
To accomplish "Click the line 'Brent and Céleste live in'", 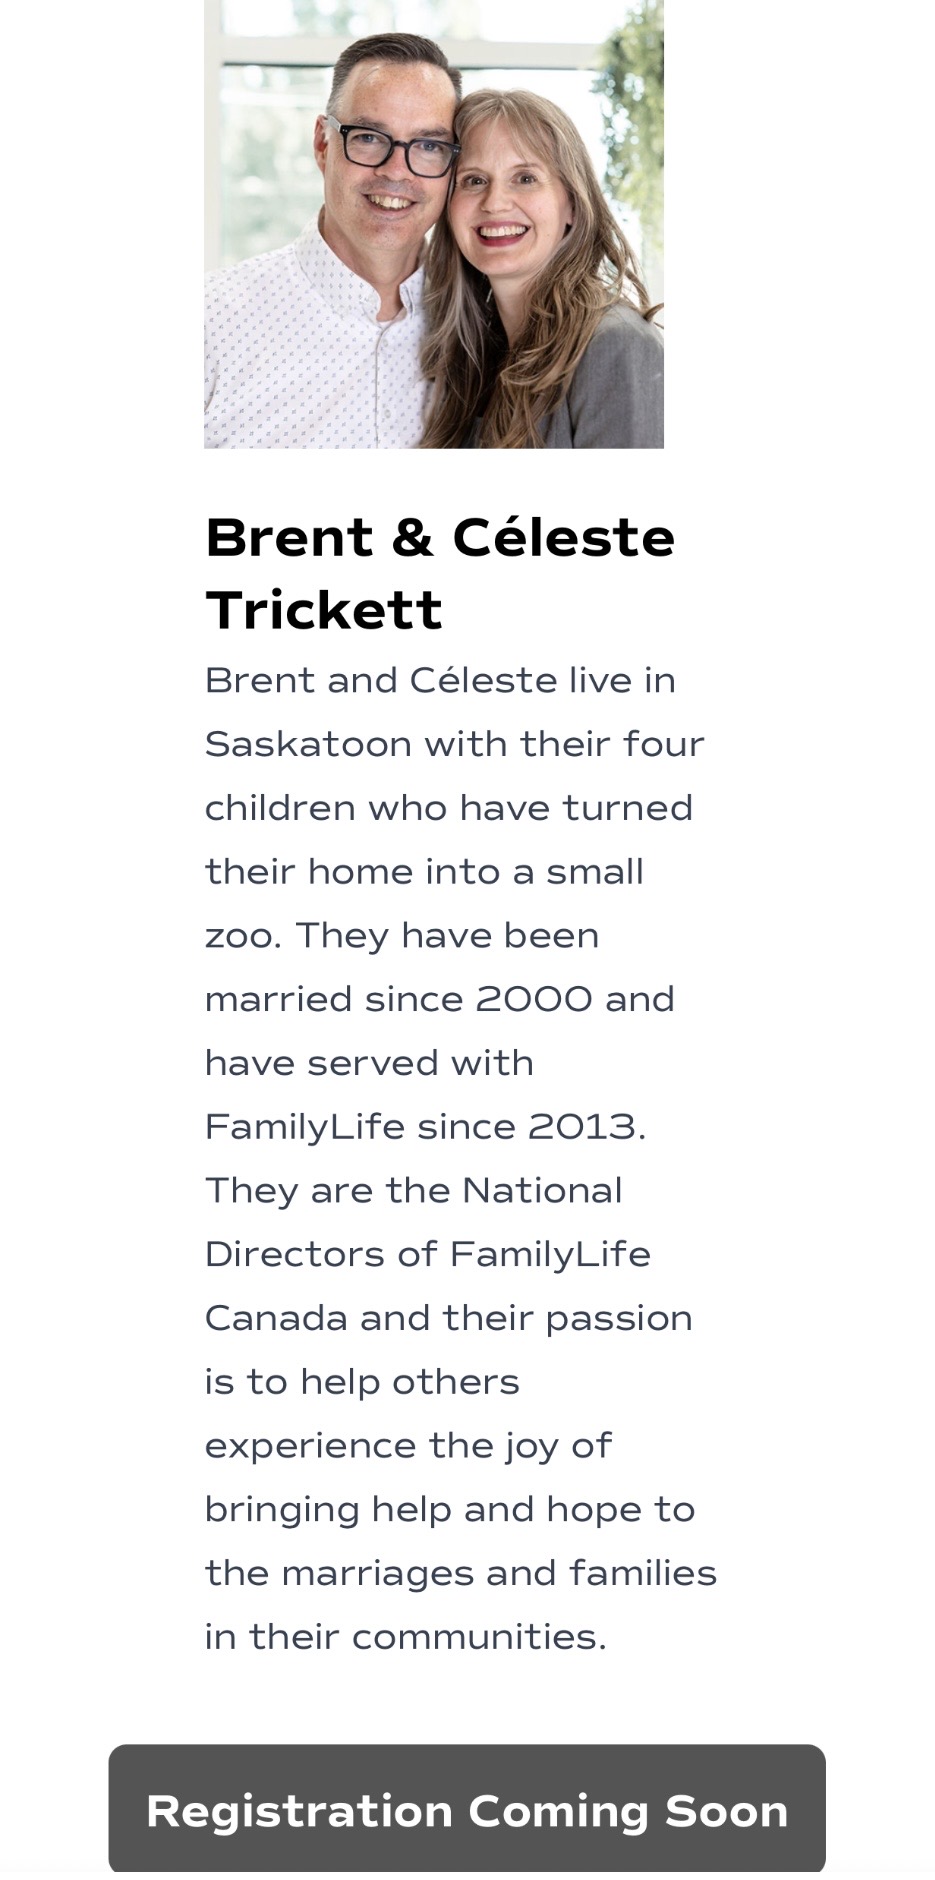I will coord(440,681).
